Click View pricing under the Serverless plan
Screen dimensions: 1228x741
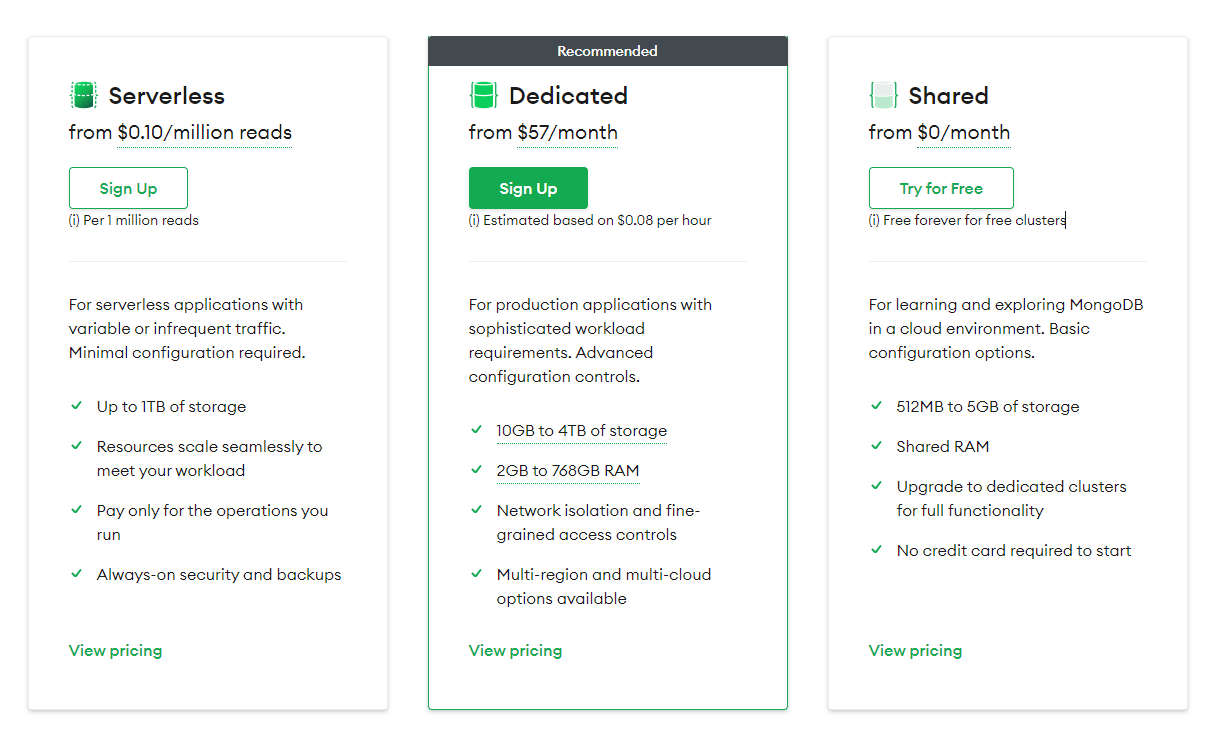pyautogui.click(x=115, y=650)
